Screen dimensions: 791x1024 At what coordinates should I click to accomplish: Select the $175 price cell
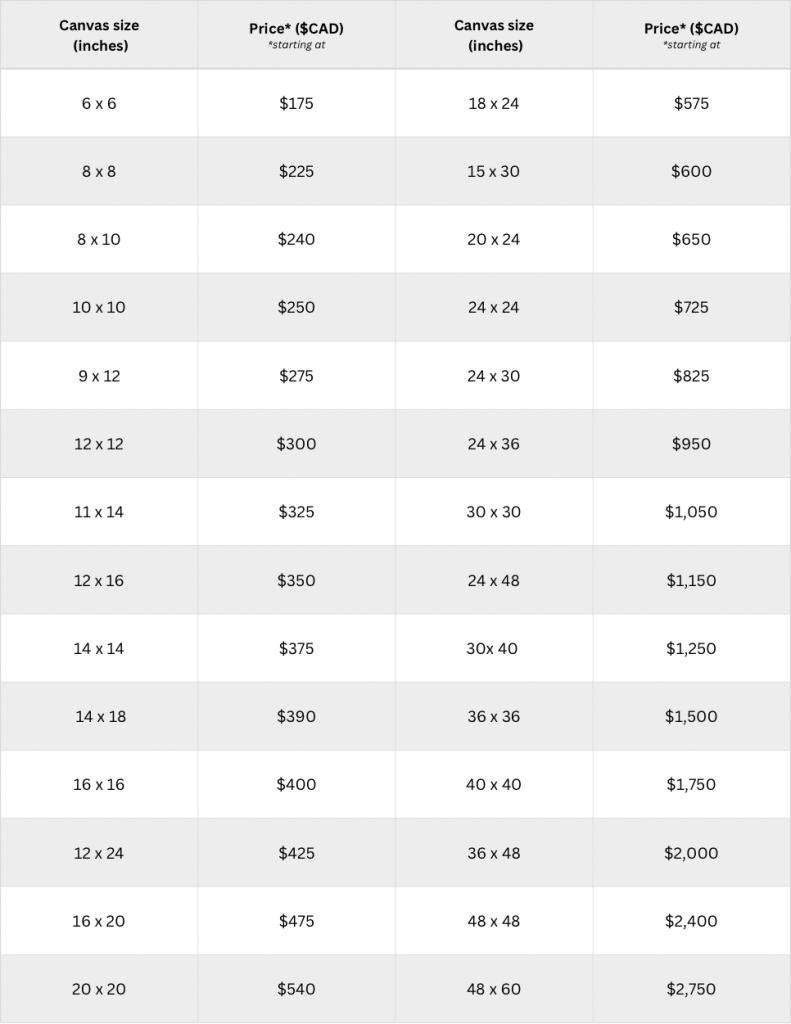click(x=296, y=103)
